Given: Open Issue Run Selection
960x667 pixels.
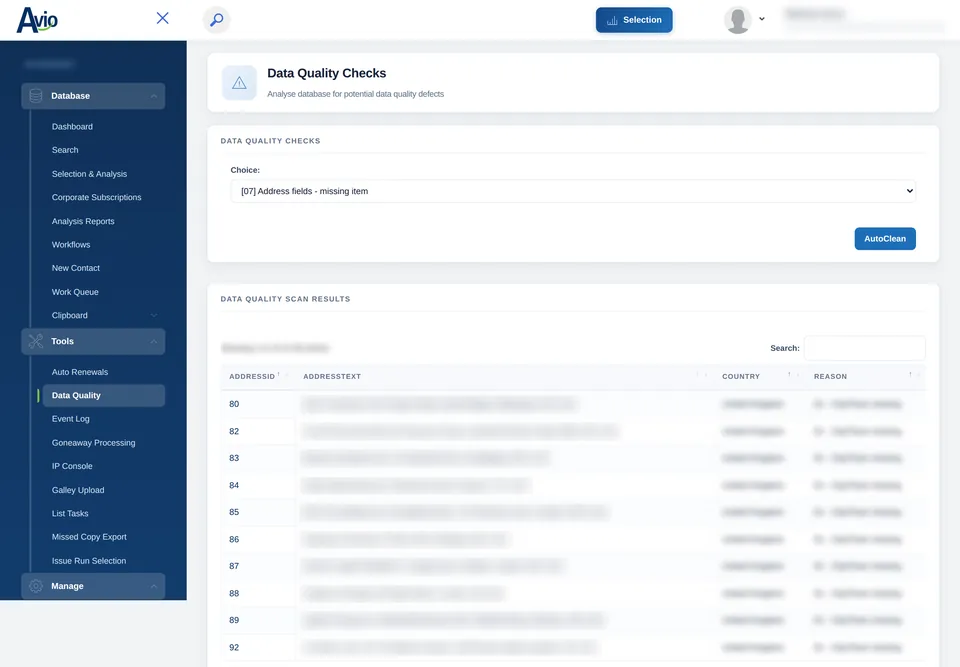Looking at the screenshot, I should [89, 560].
